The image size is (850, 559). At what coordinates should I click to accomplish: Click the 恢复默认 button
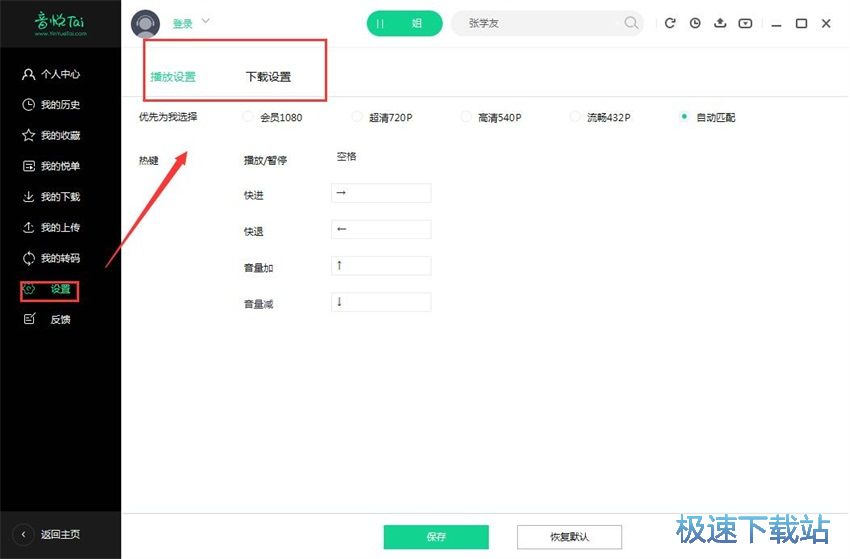569,537
